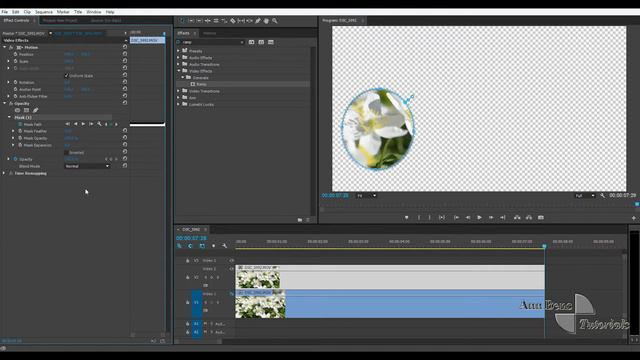This screenshot has width=640, height=360.
Task: Select the Razor tool
Action: pos(233,20)
